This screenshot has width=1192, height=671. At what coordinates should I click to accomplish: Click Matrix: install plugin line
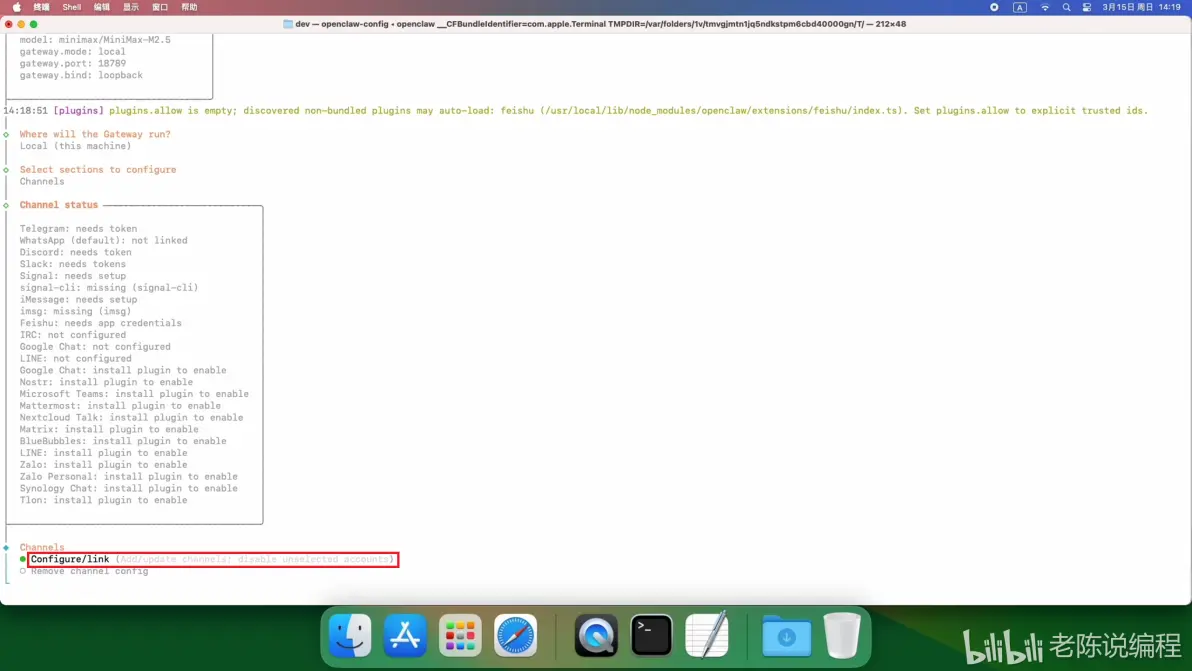point(109,429)
